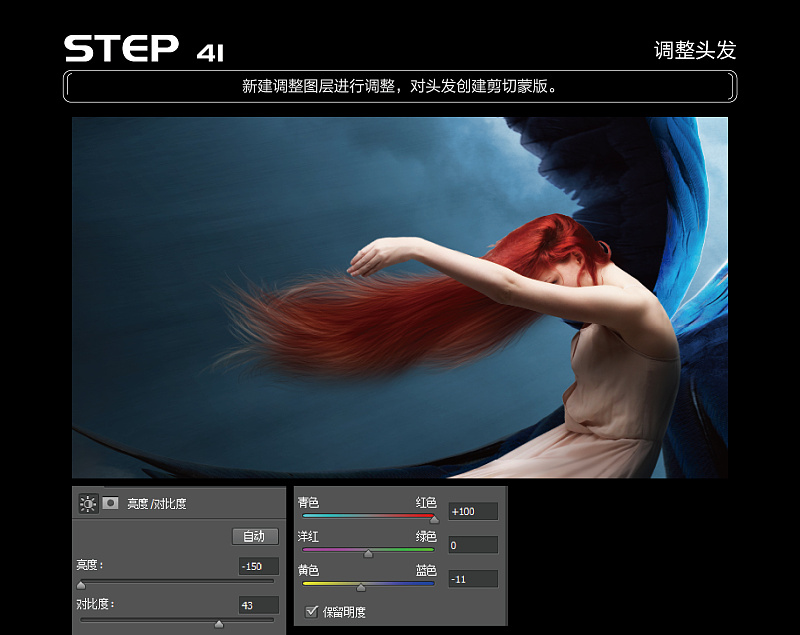Adjust the 黄色-蓝色 yellow-blue slider handle
The image size is (800, 635).
(x=361, y=587)
